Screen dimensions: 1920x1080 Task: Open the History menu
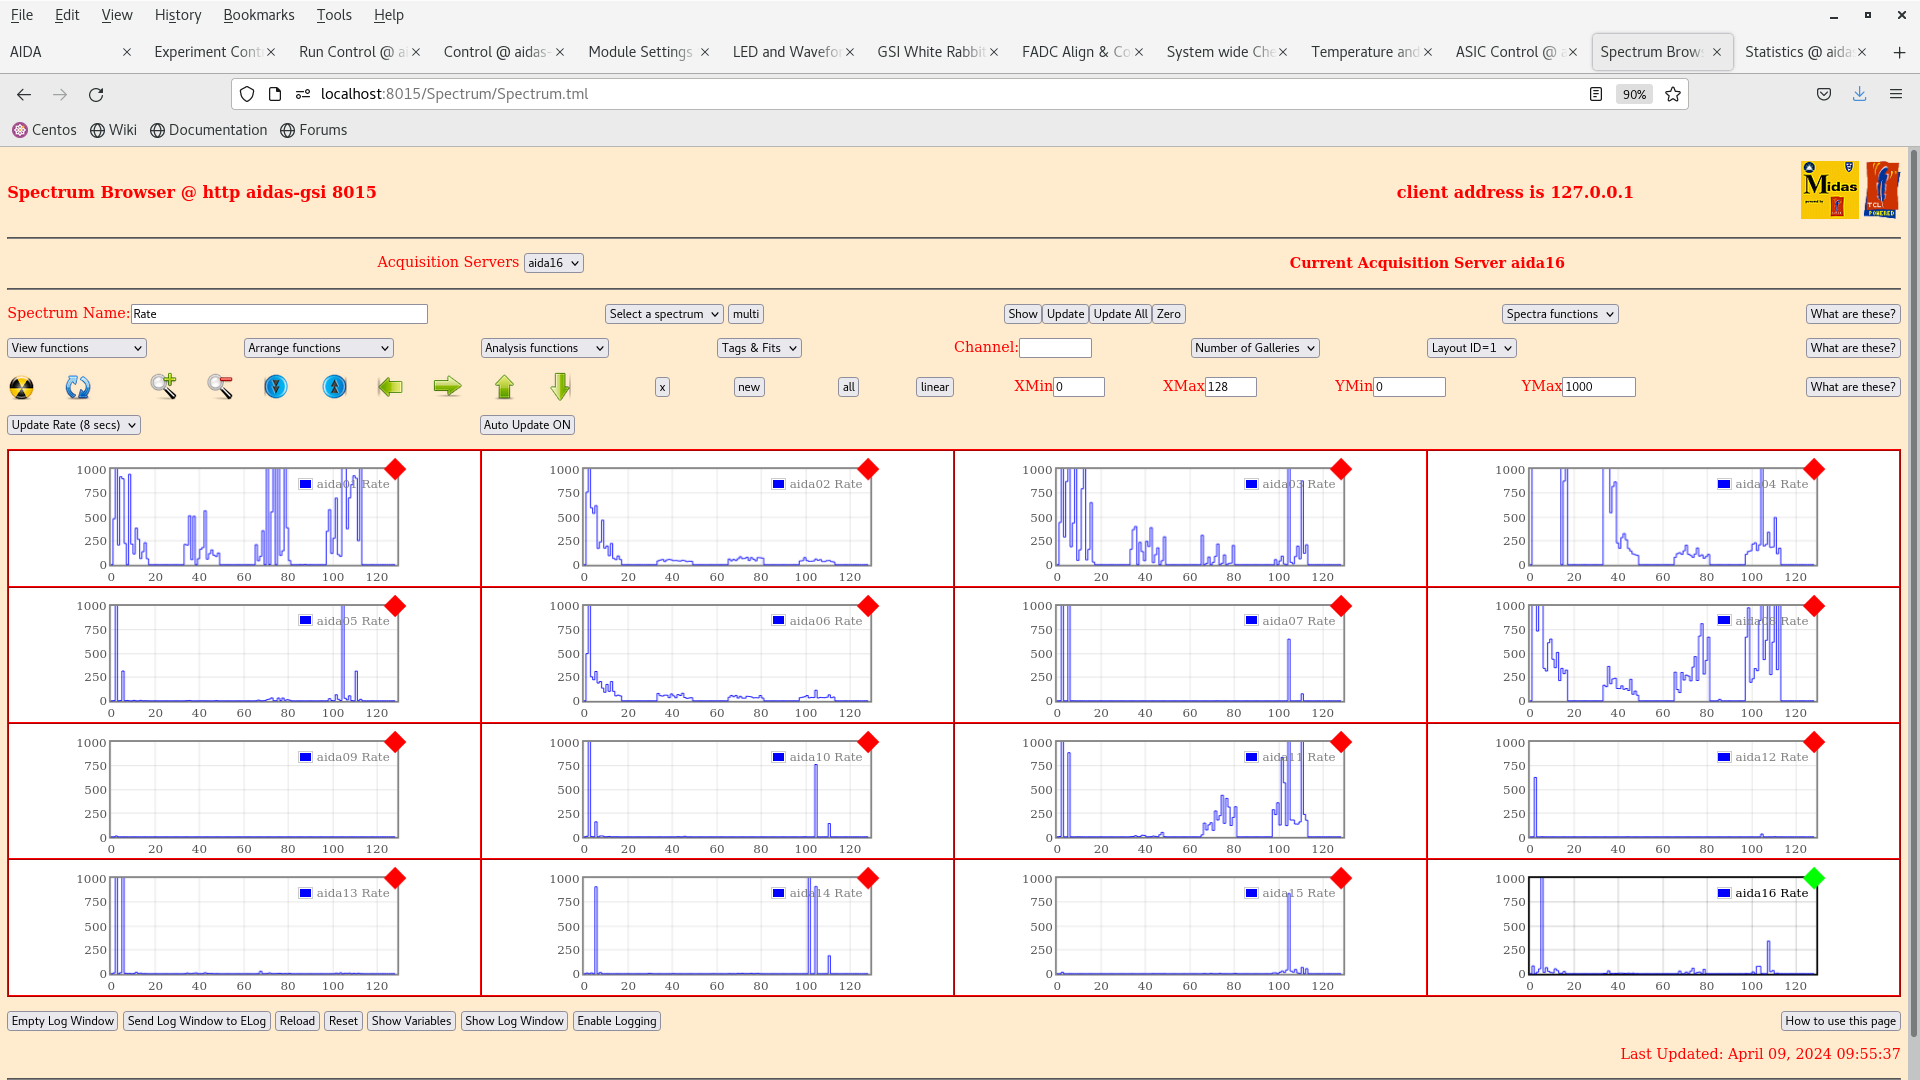(178, 15)
